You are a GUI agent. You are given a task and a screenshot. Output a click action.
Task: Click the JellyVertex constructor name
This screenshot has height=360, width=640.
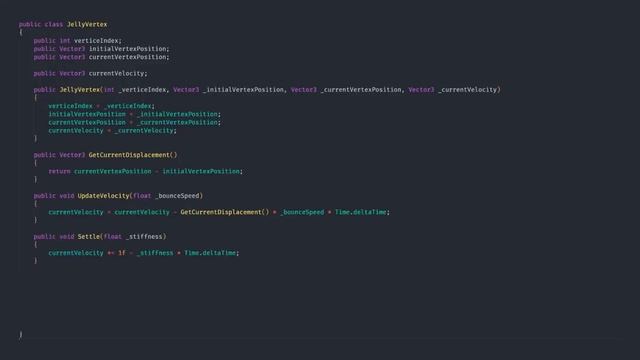(80, 90)
